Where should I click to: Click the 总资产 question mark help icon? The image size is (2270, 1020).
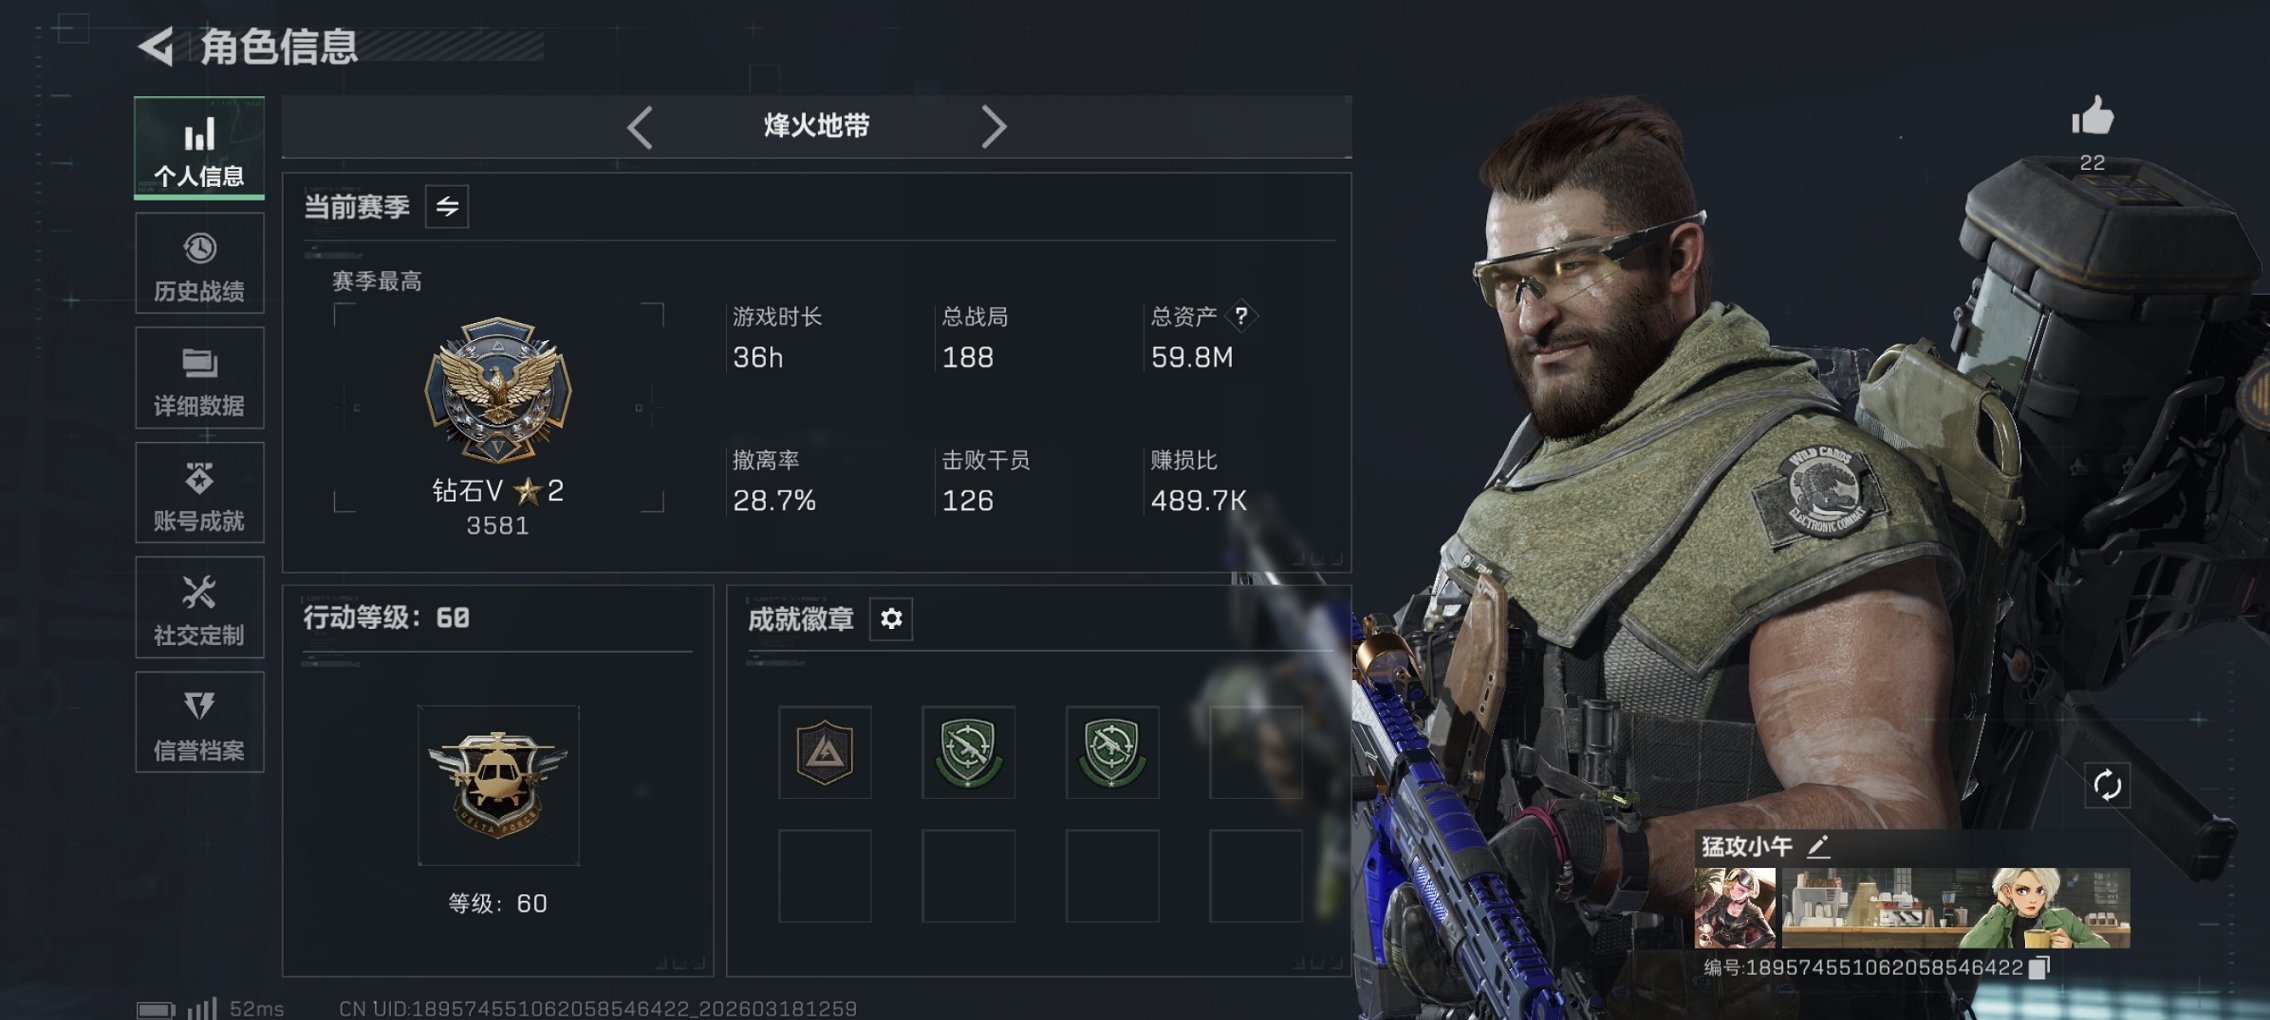click(1241, 316)
